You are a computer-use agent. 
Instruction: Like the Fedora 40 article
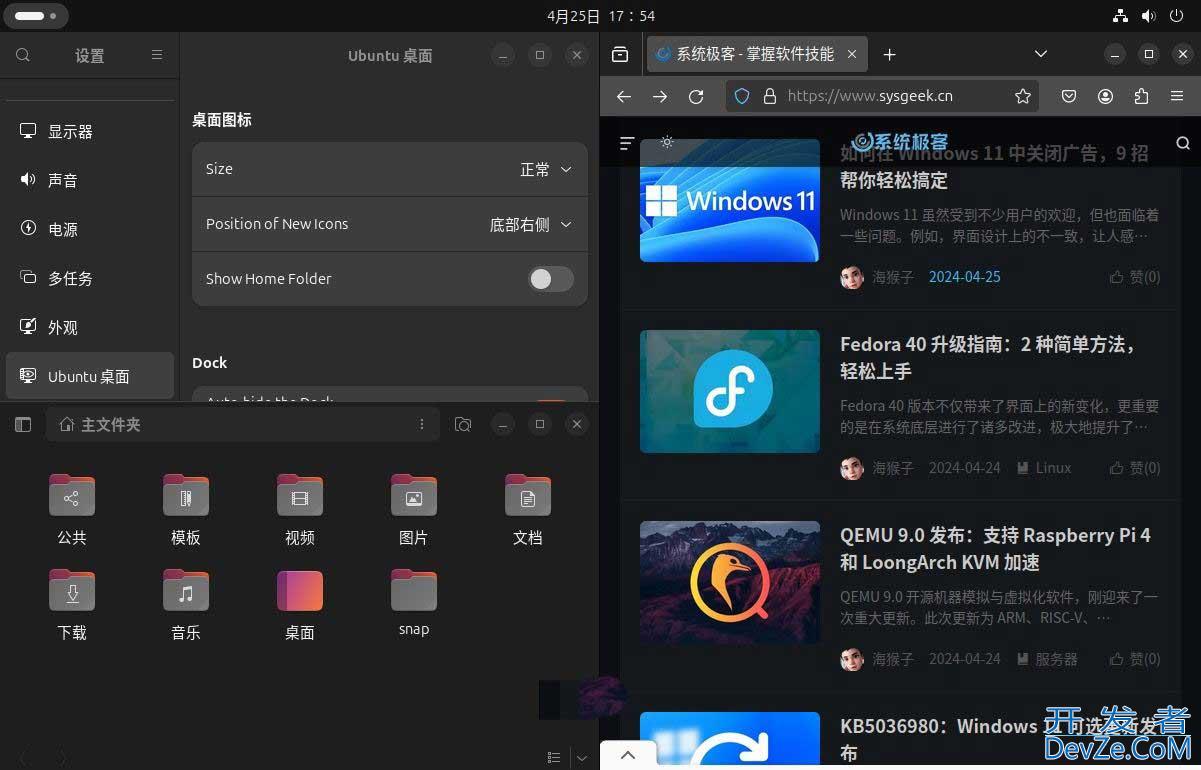point(1135,467)
